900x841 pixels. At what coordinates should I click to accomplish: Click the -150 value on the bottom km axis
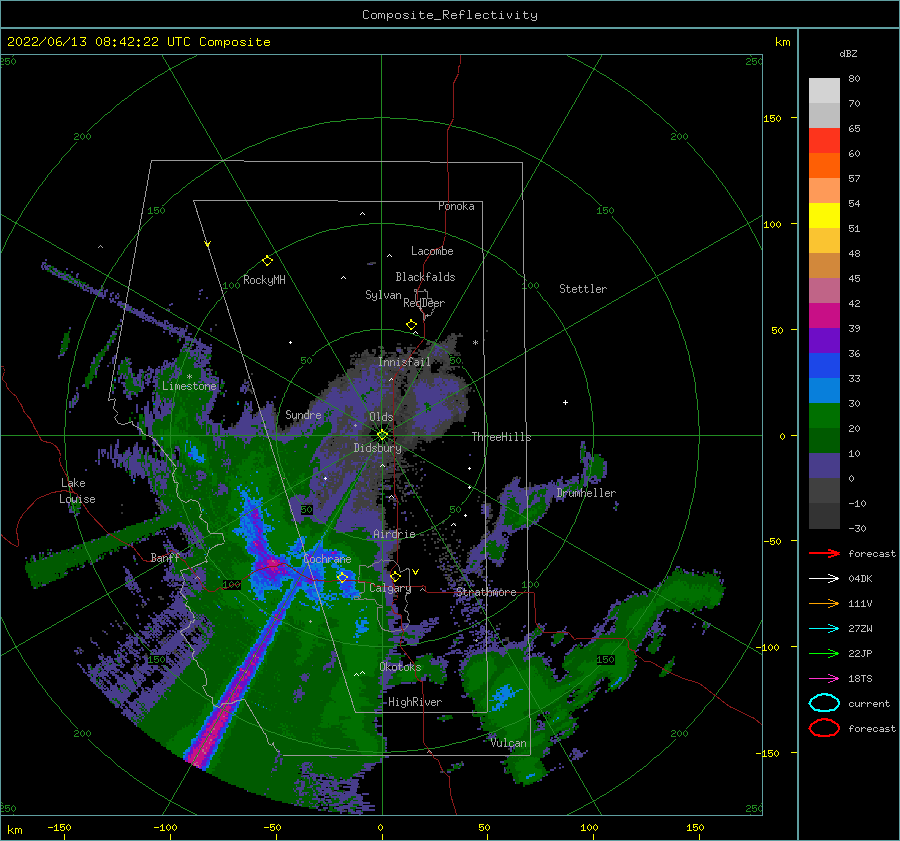[x=59, y=827]
